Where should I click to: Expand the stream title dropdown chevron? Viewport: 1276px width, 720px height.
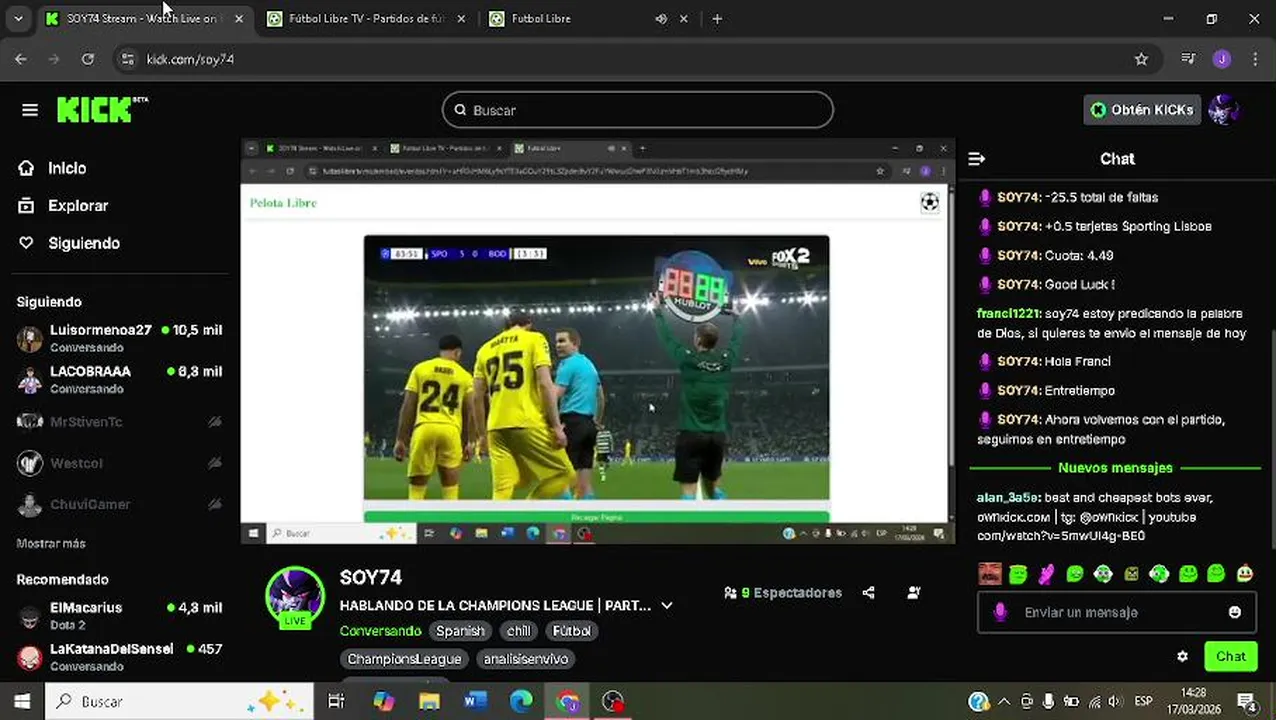point(667,606)
